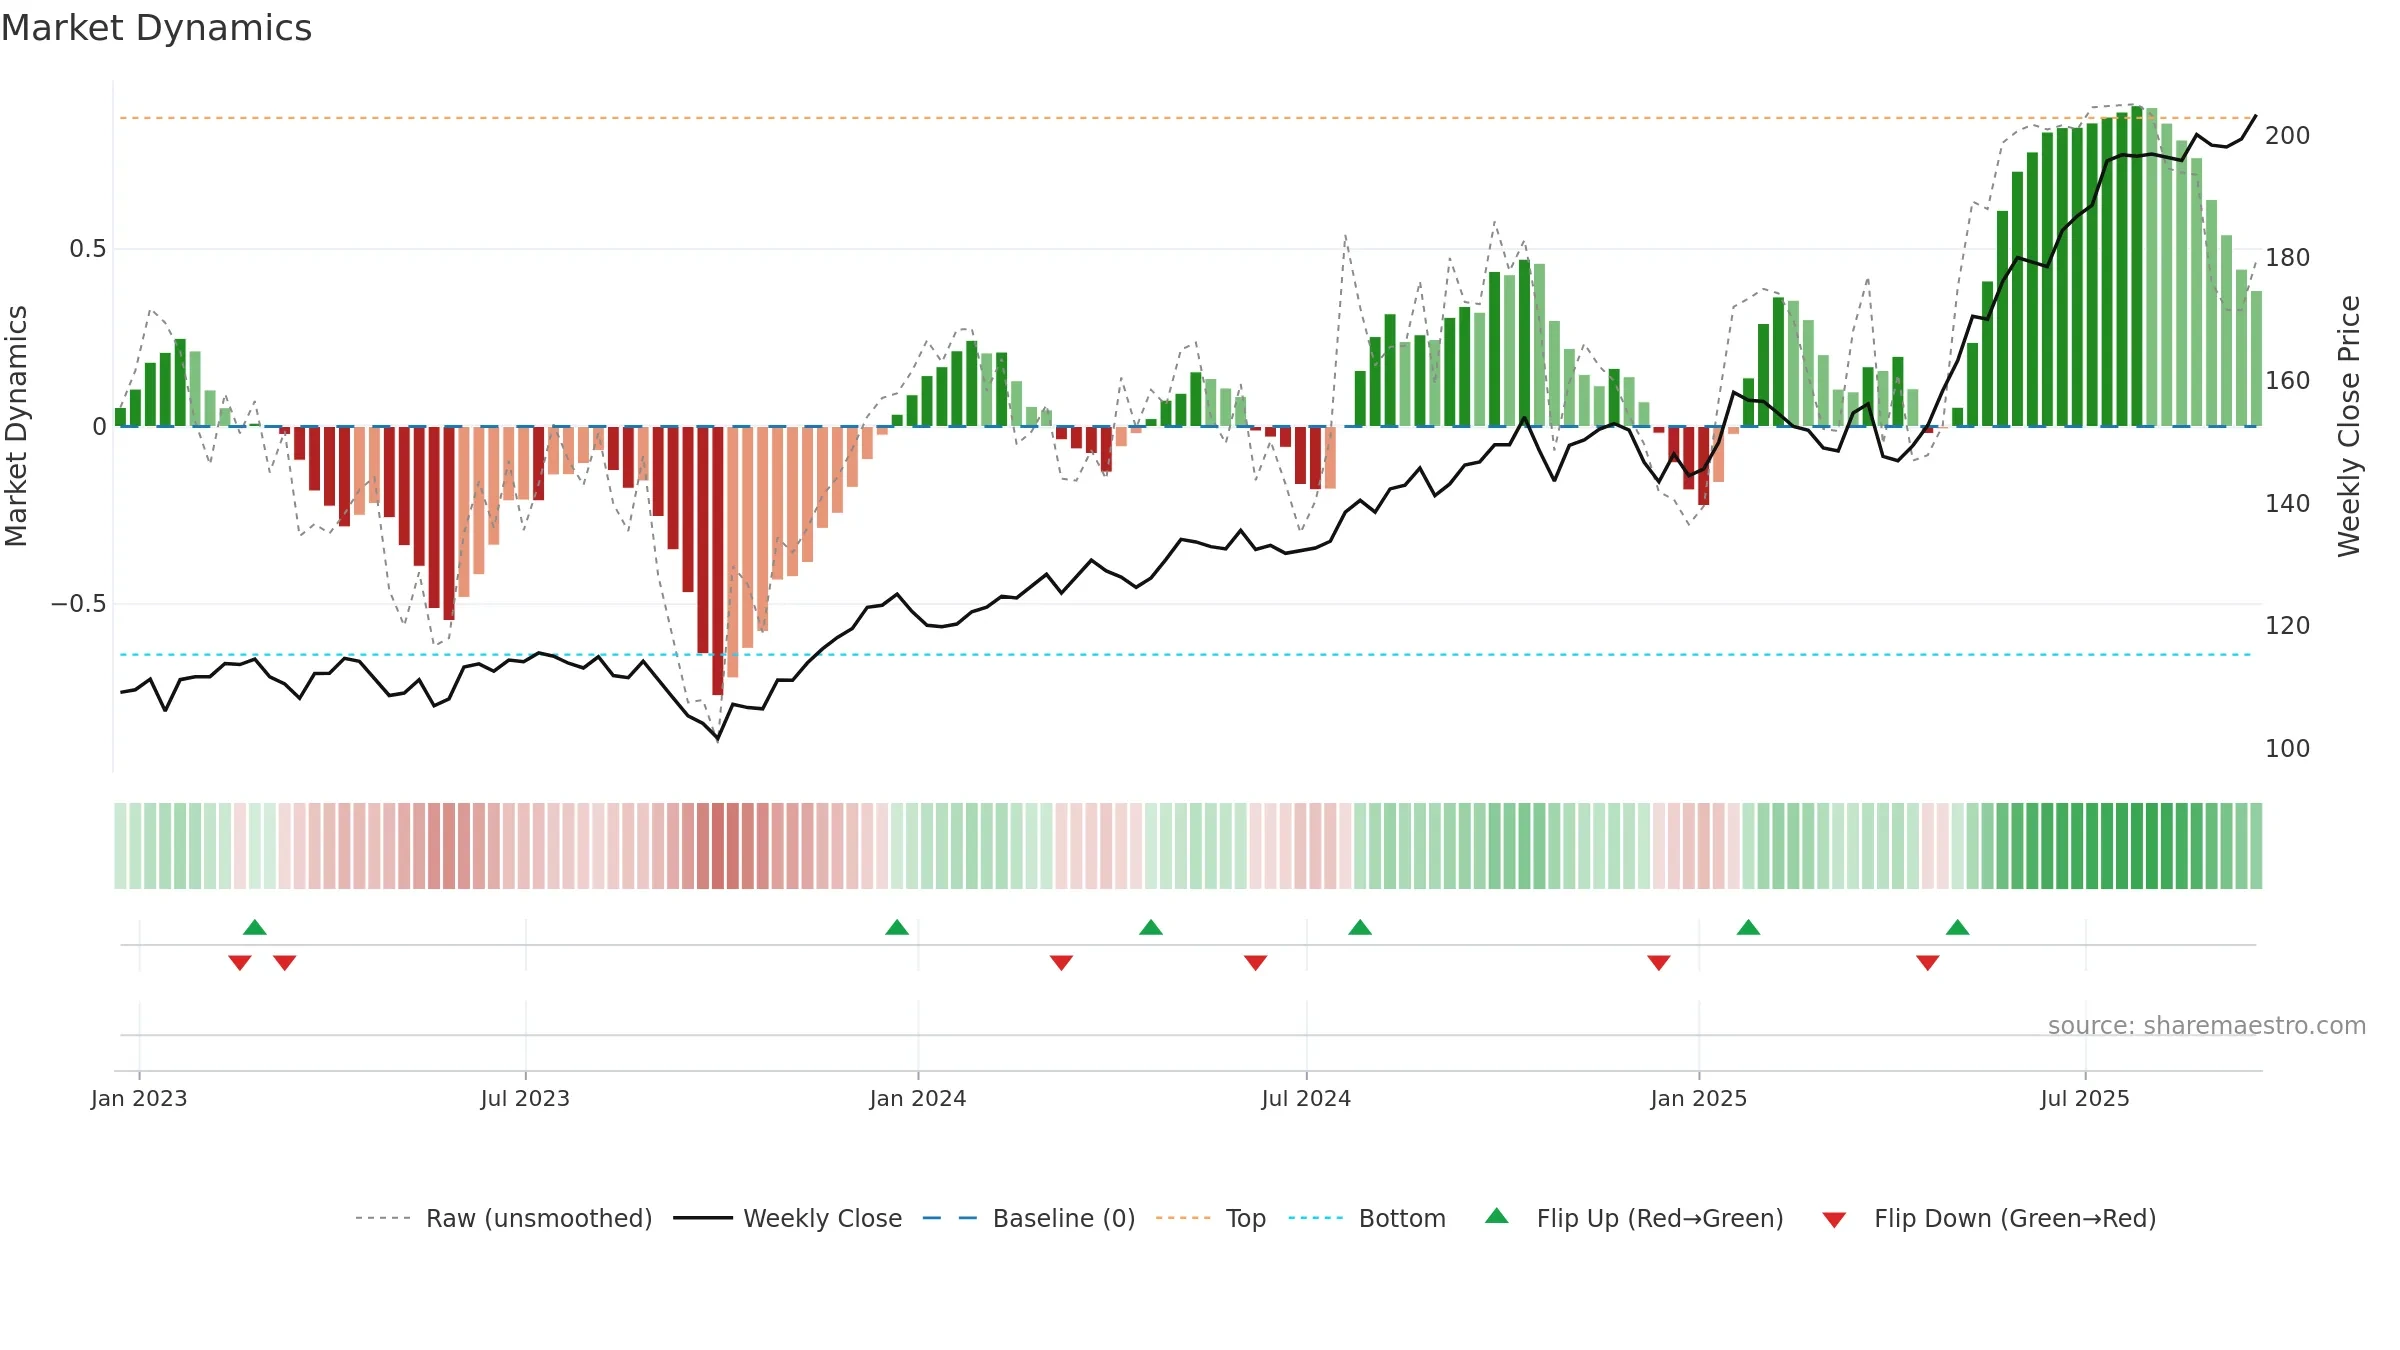Click the 100 price axis tick label
The width and height of the screenshot is (2400, 1350).
click(2288, 749)
